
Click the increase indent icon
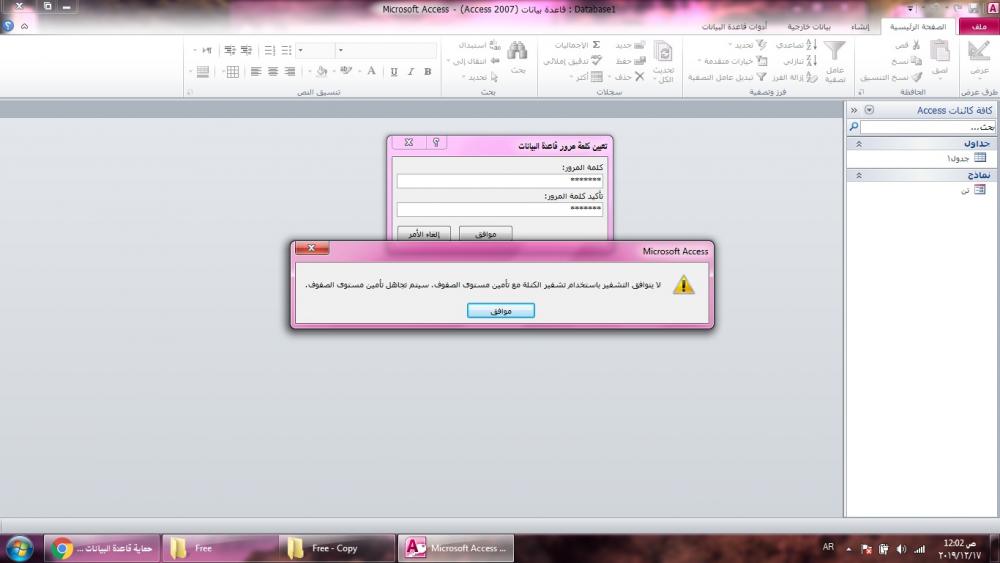tap(230, 50)
